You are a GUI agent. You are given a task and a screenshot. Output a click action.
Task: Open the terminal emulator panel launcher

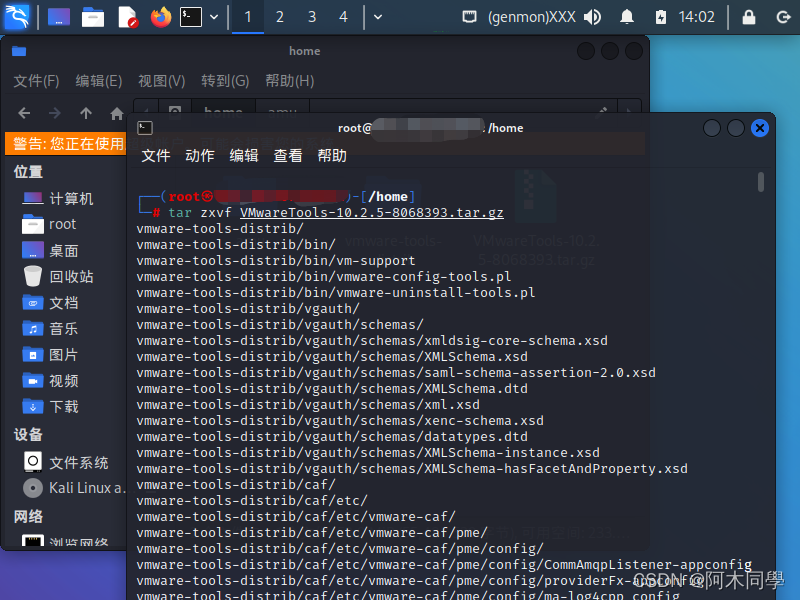pos(191,17)
